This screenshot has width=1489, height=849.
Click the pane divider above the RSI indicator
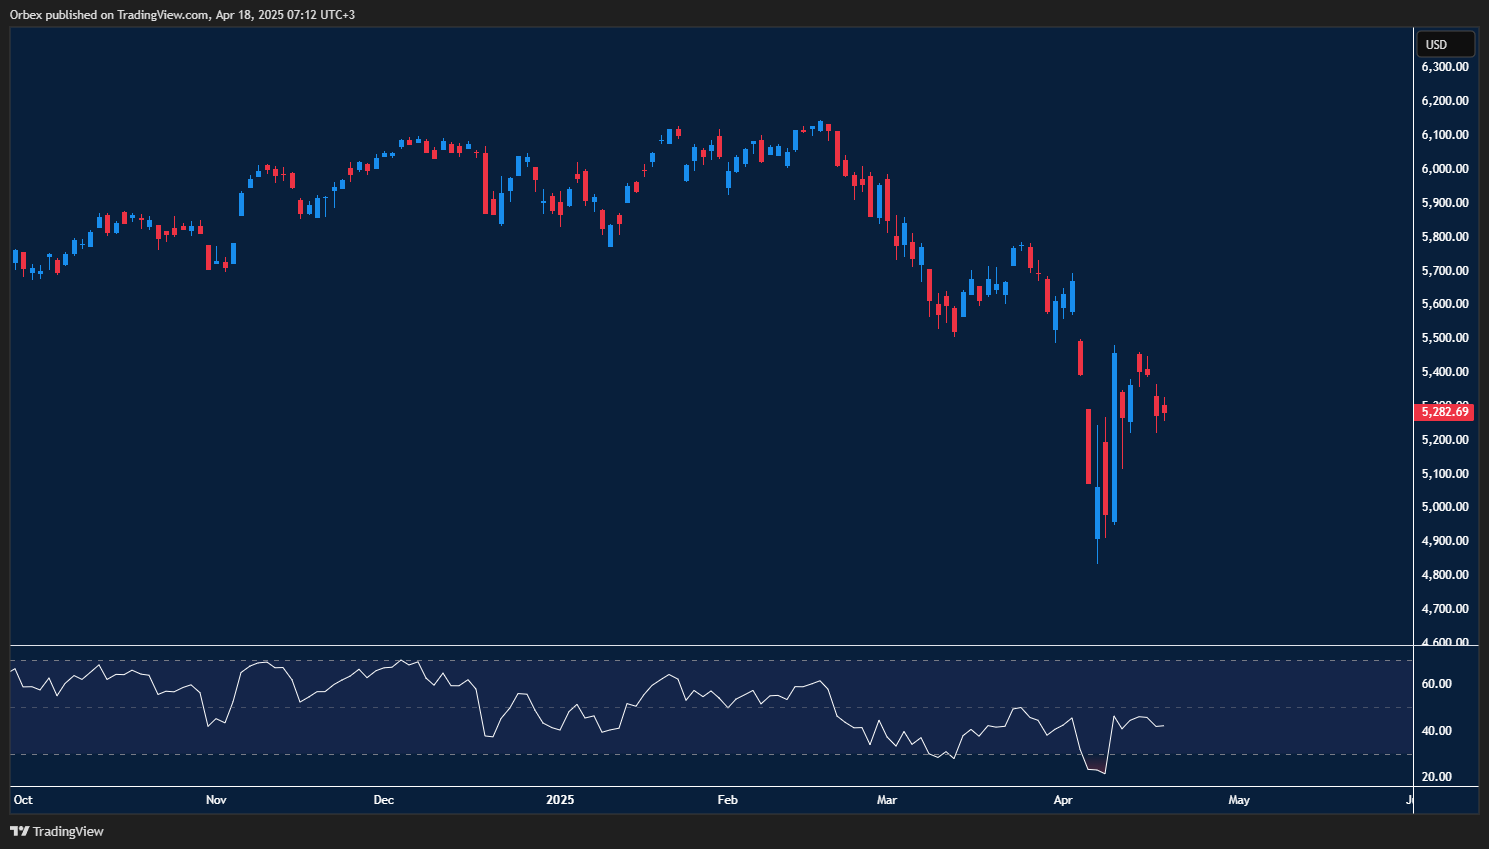pos(710,646)
